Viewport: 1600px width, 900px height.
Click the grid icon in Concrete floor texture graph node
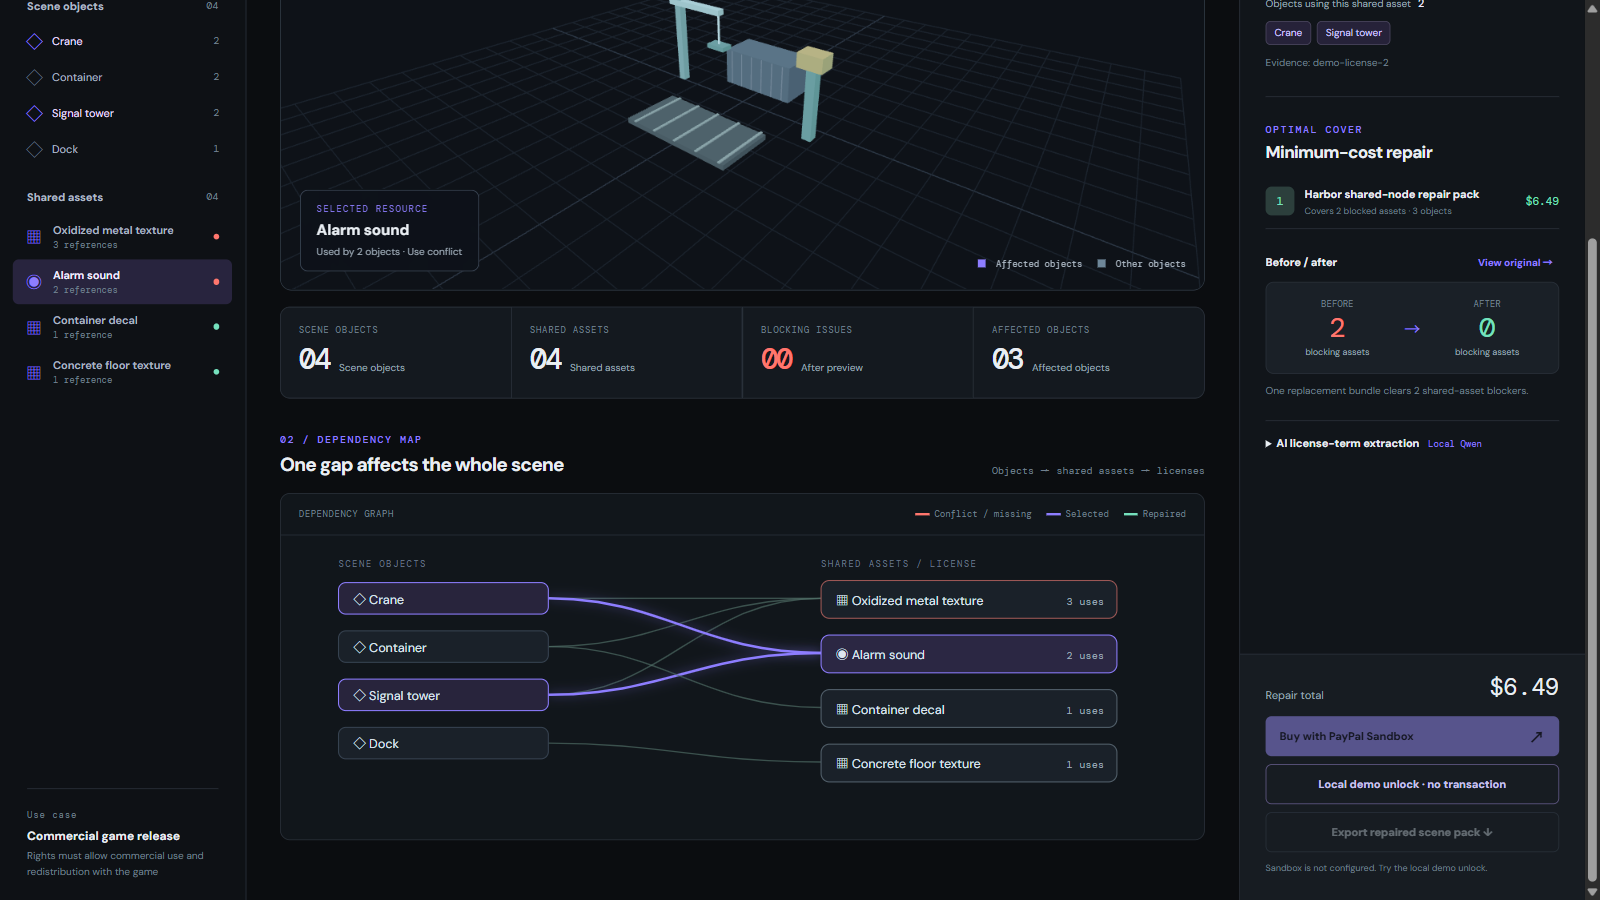pos(842,763)
